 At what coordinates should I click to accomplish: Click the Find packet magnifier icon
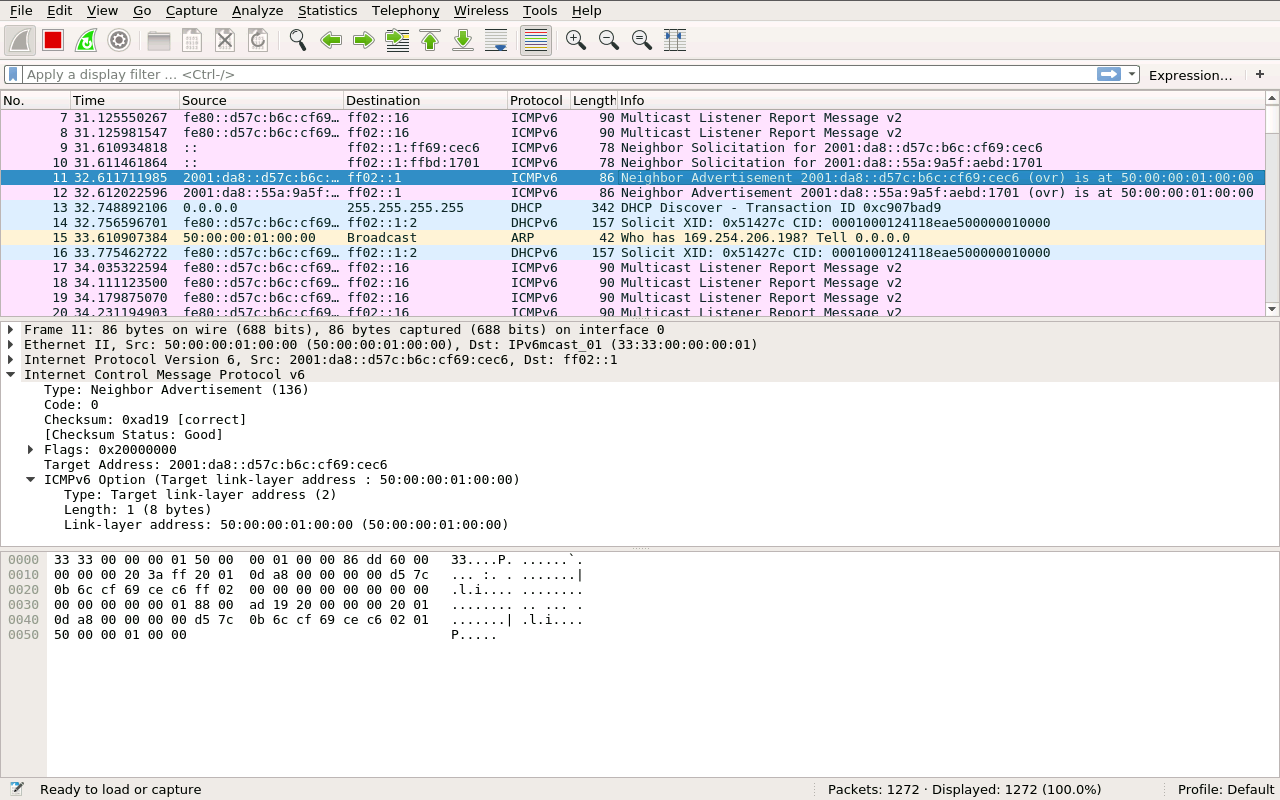pos(297,40)
